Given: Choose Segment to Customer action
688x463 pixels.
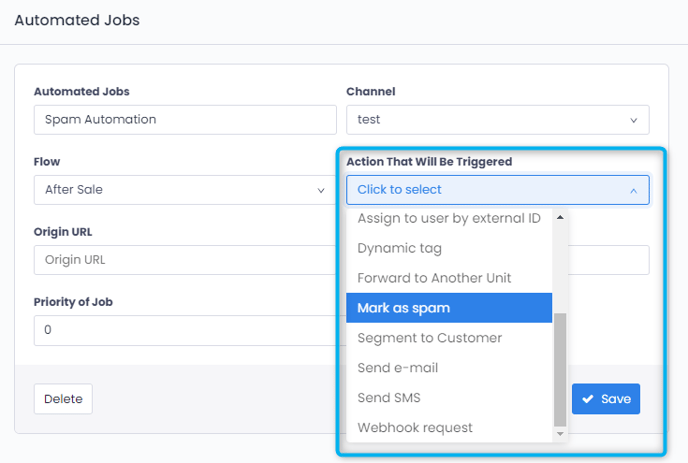Looking at the screenshot, I should 449,338.
